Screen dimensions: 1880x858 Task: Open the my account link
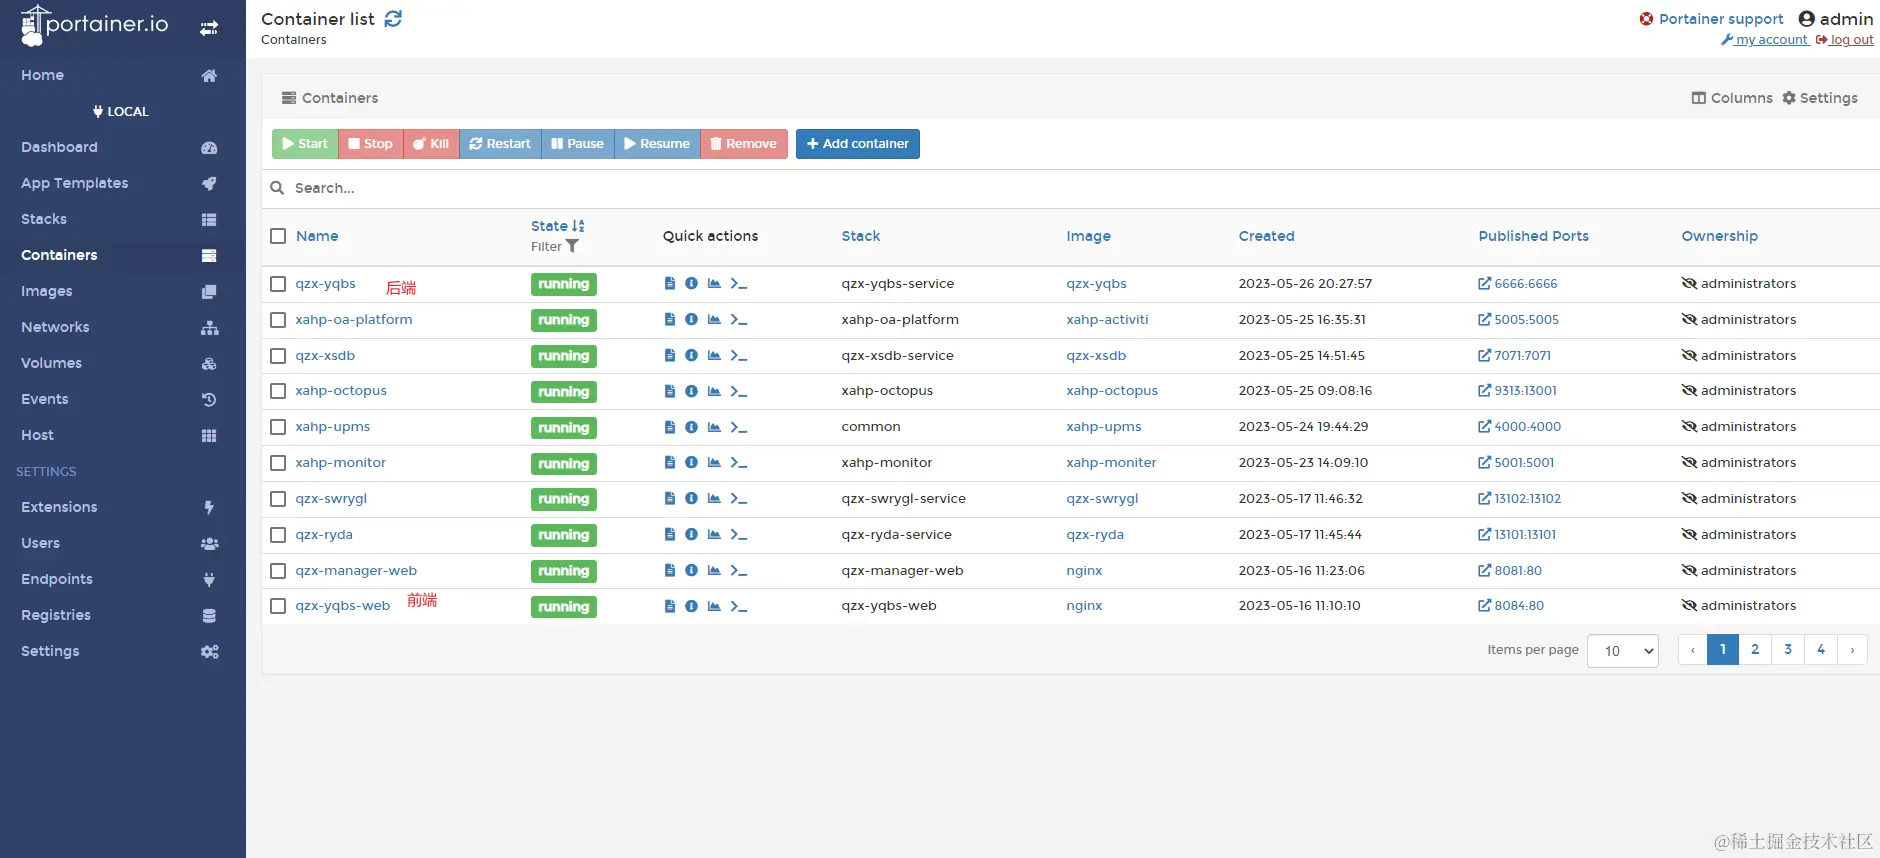(x=1765, y=40)
